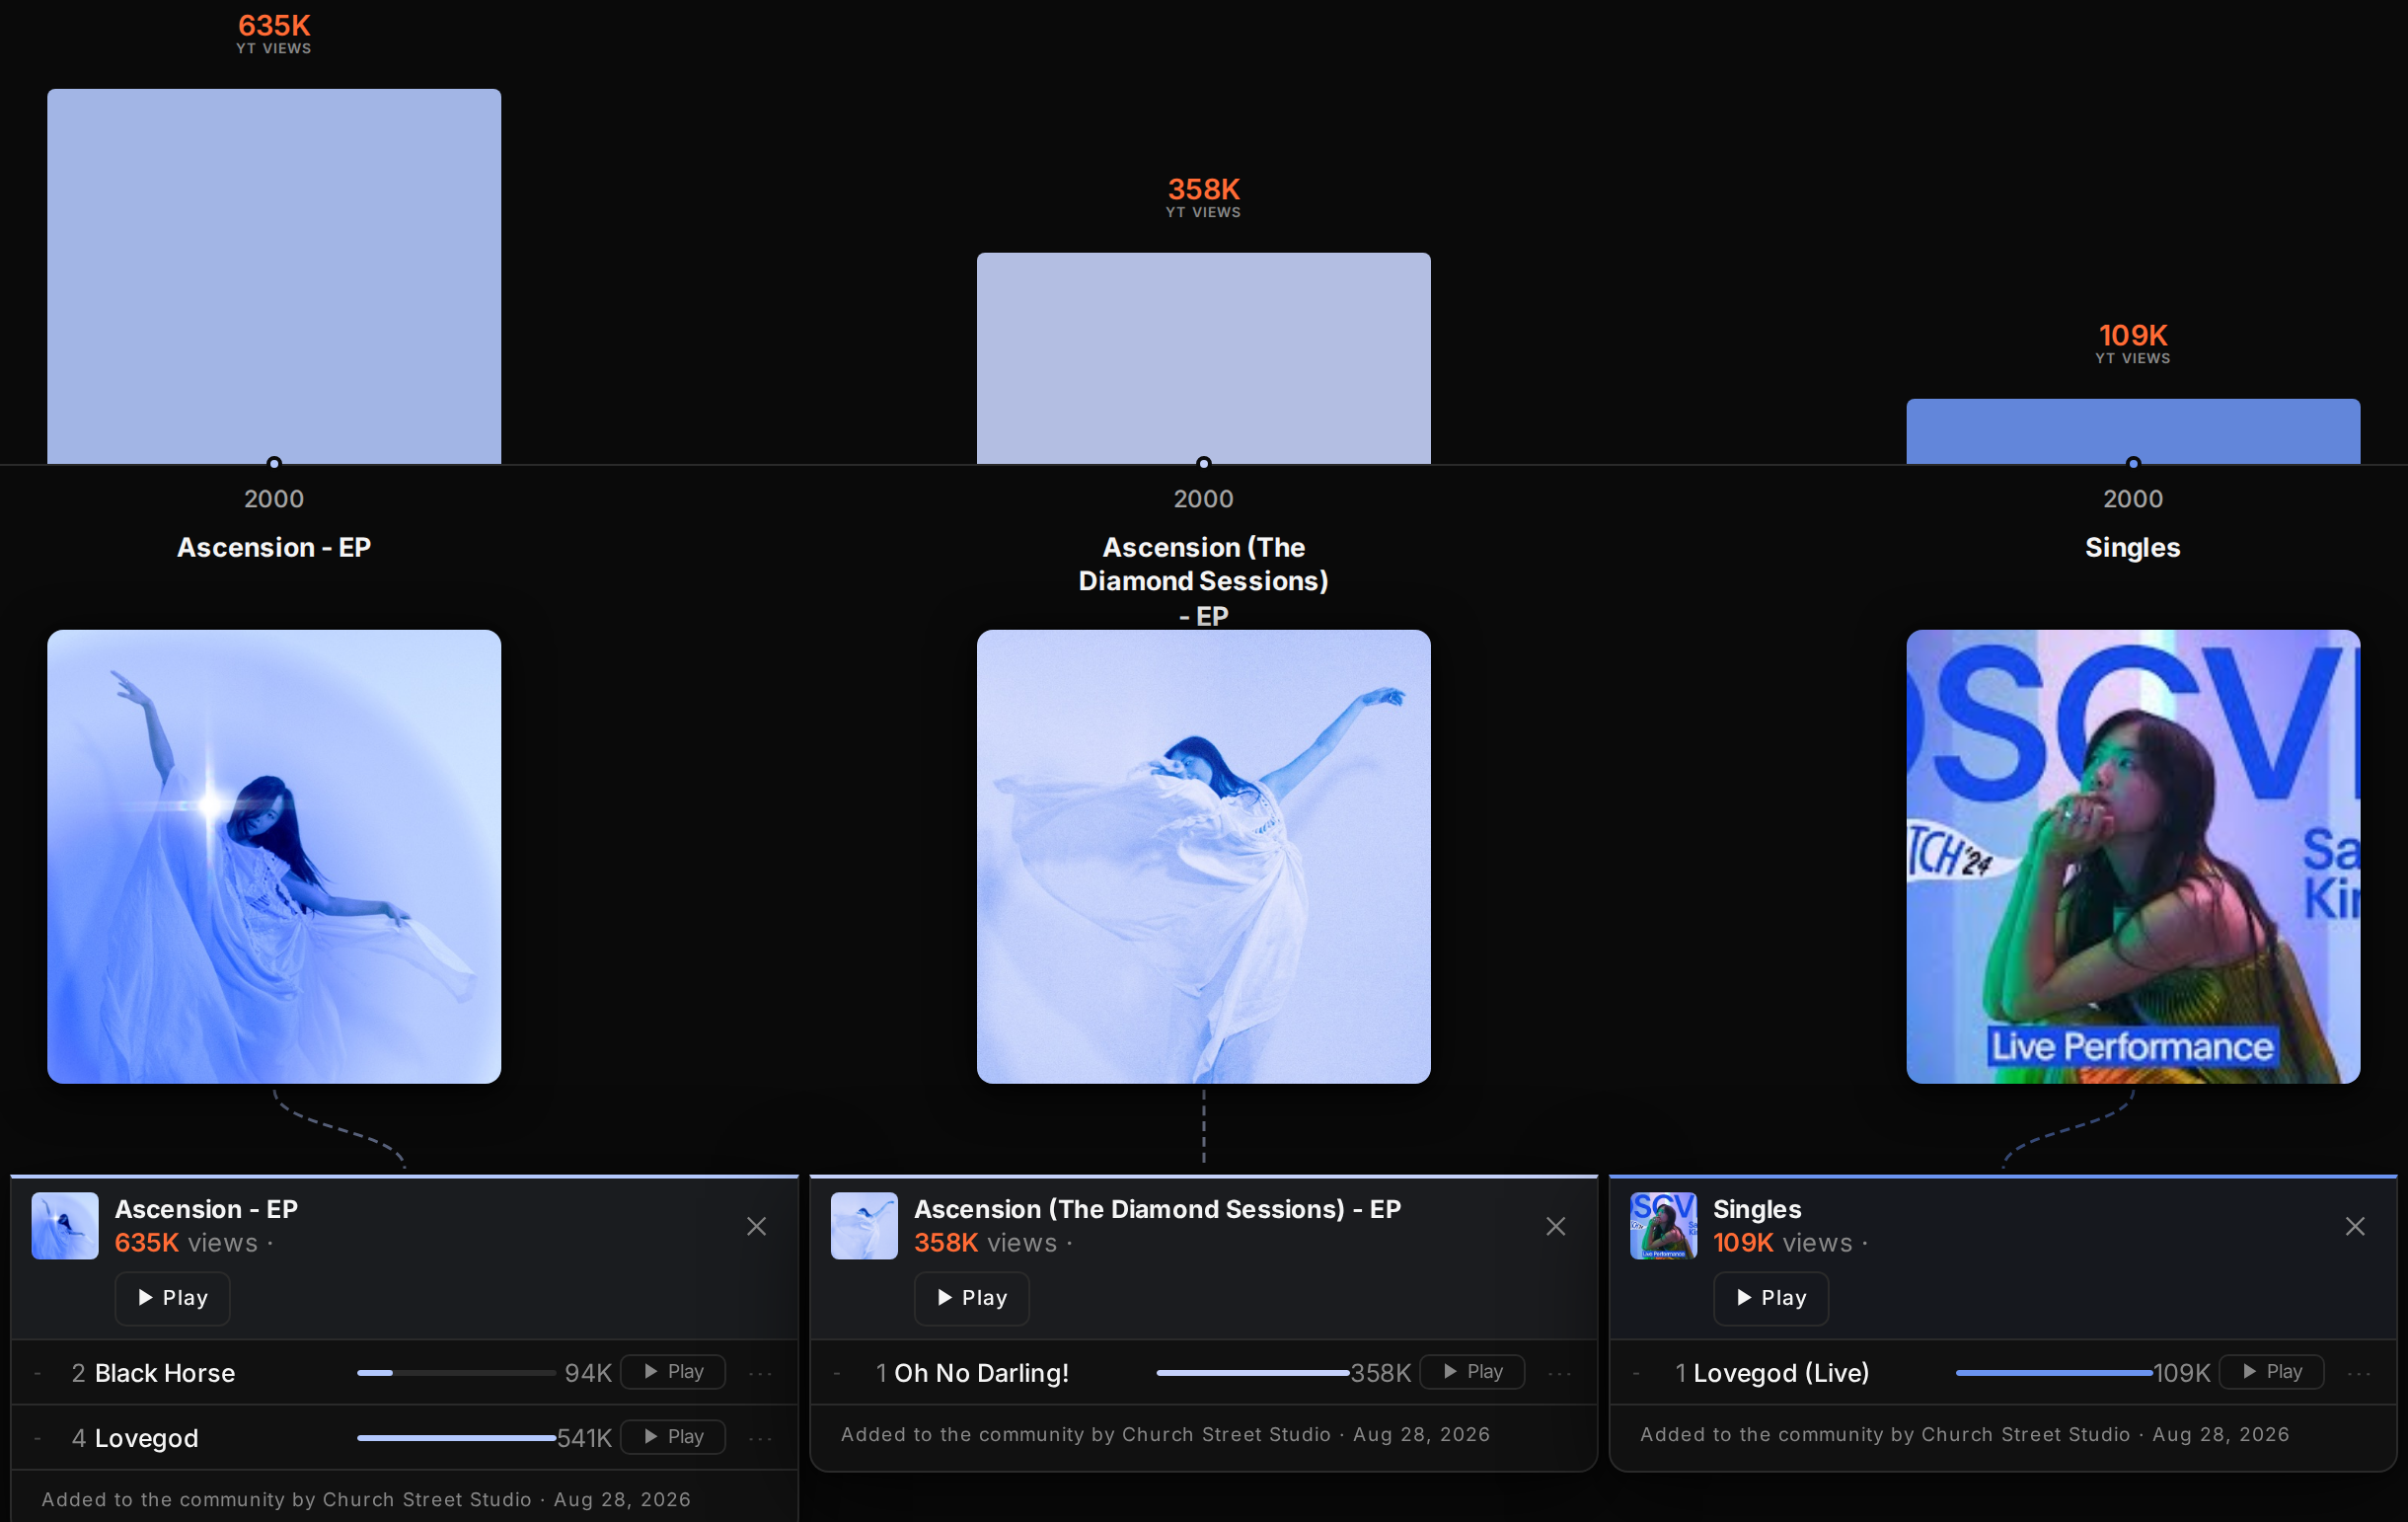Image resolution: width=2408 pixels, height=1522 pixels.
Task: Click the Ascension - EP cover art
Action: pos(274,856)
